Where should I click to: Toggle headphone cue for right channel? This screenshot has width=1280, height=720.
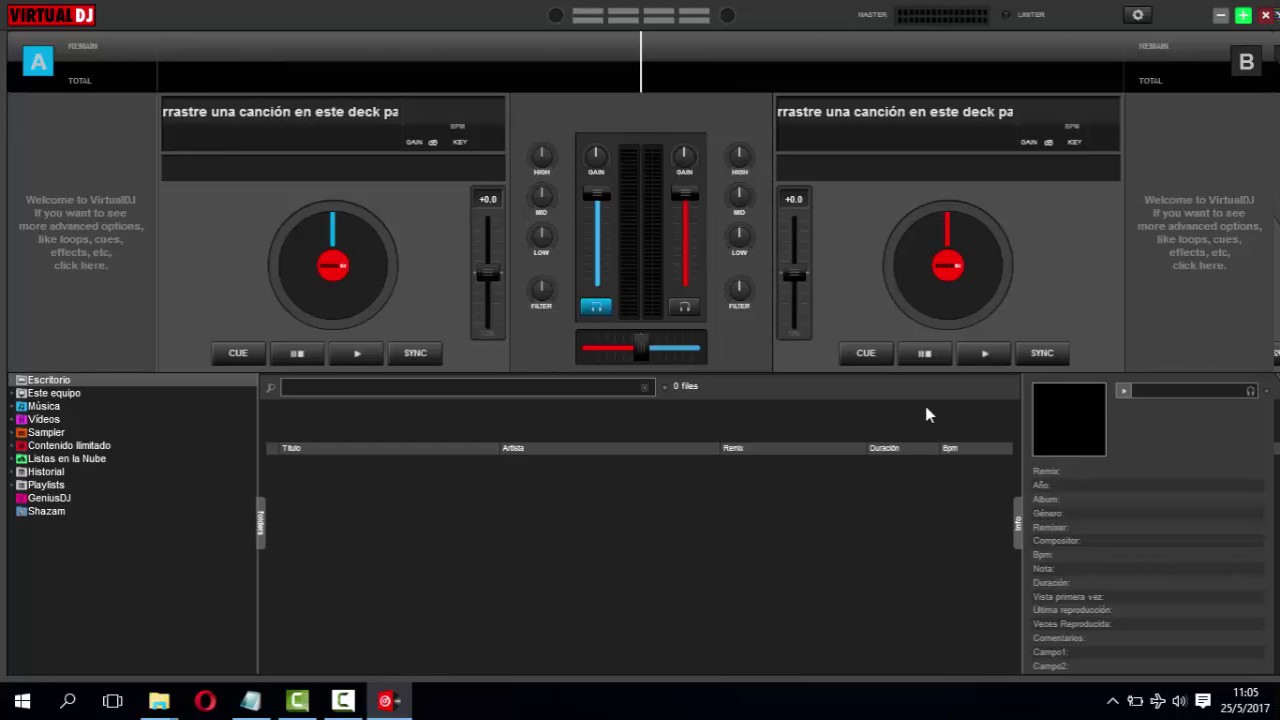684,307
